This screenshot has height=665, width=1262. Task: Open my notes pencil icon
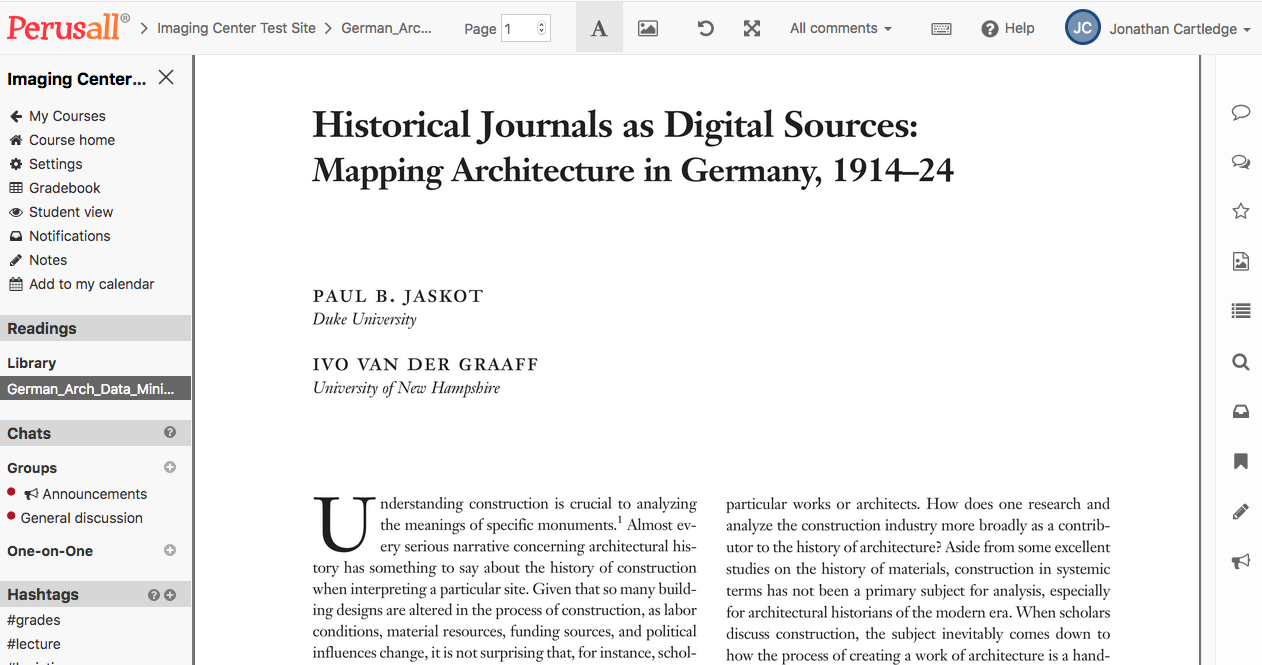[x=1241, y=512]
